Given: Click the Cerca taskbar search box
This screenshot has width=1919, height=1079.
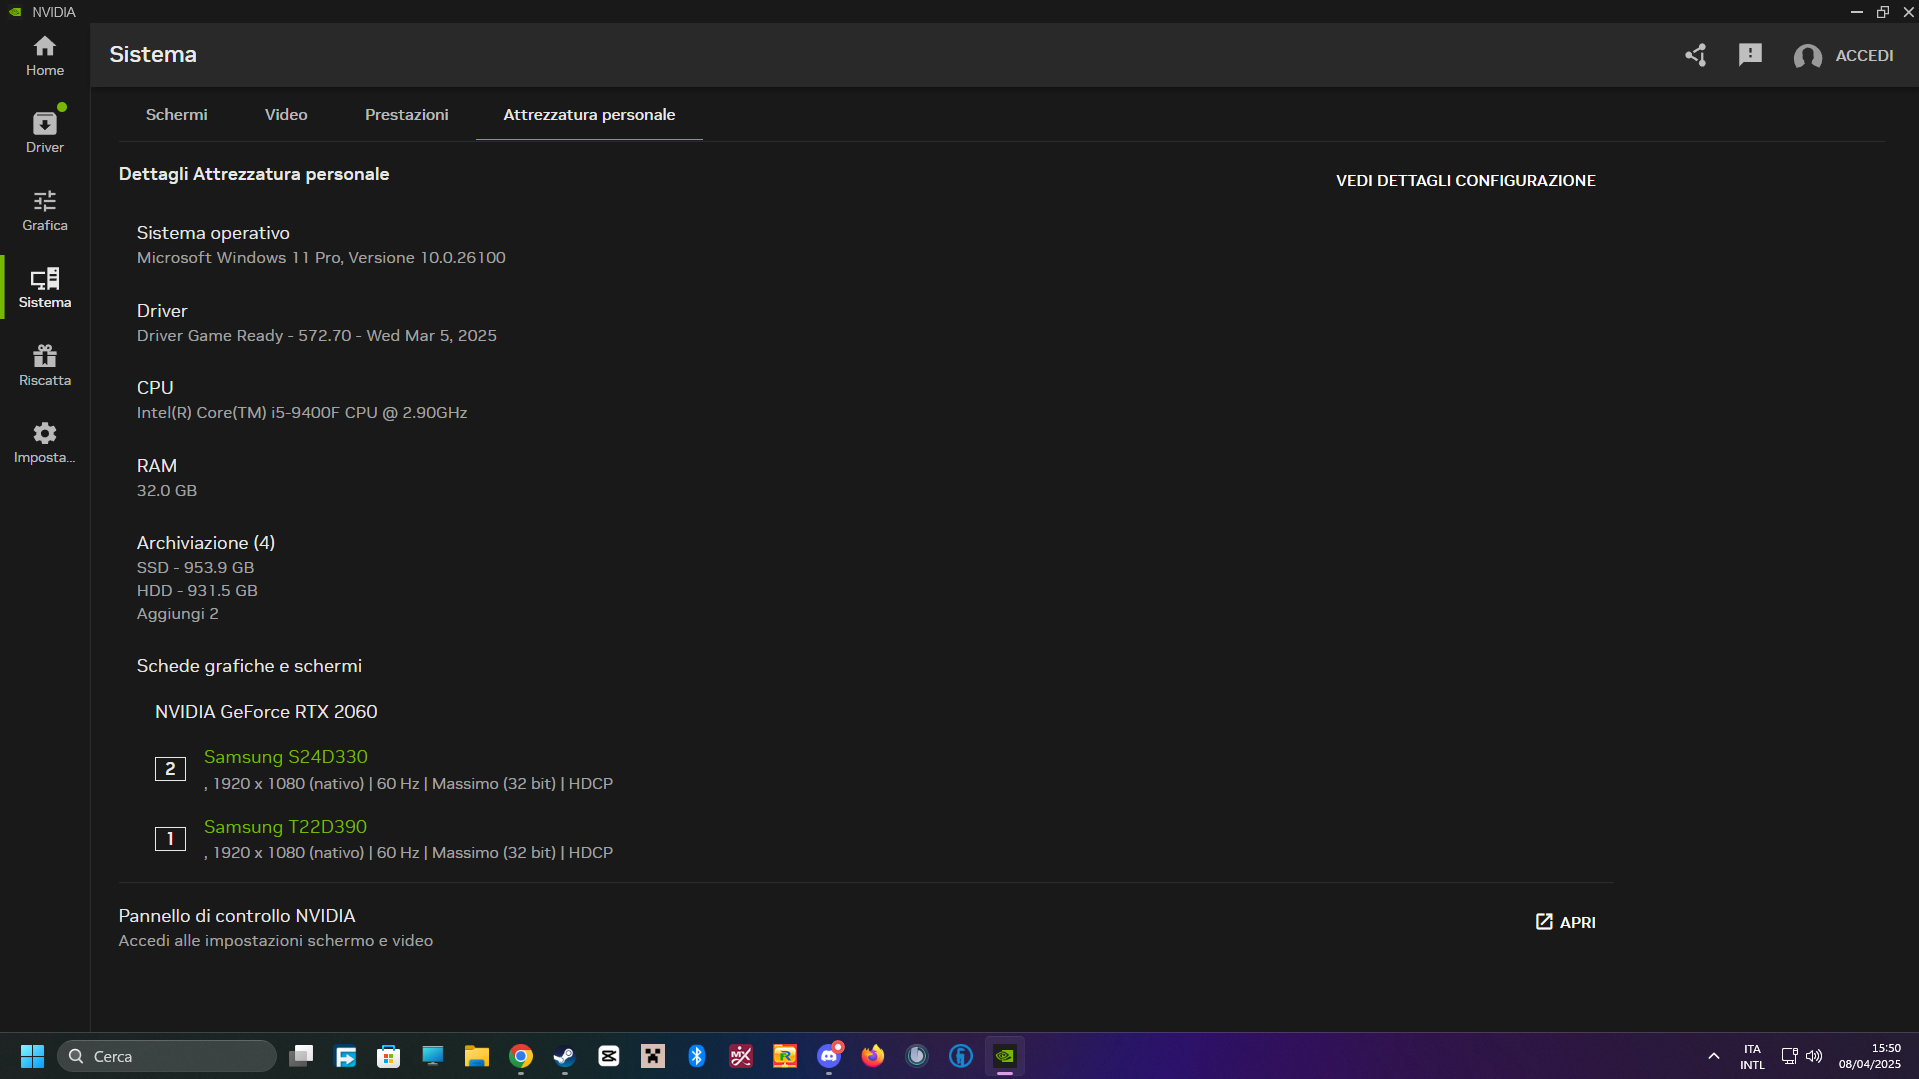Looking at the screenshot, I should [x=167, y=1056].
